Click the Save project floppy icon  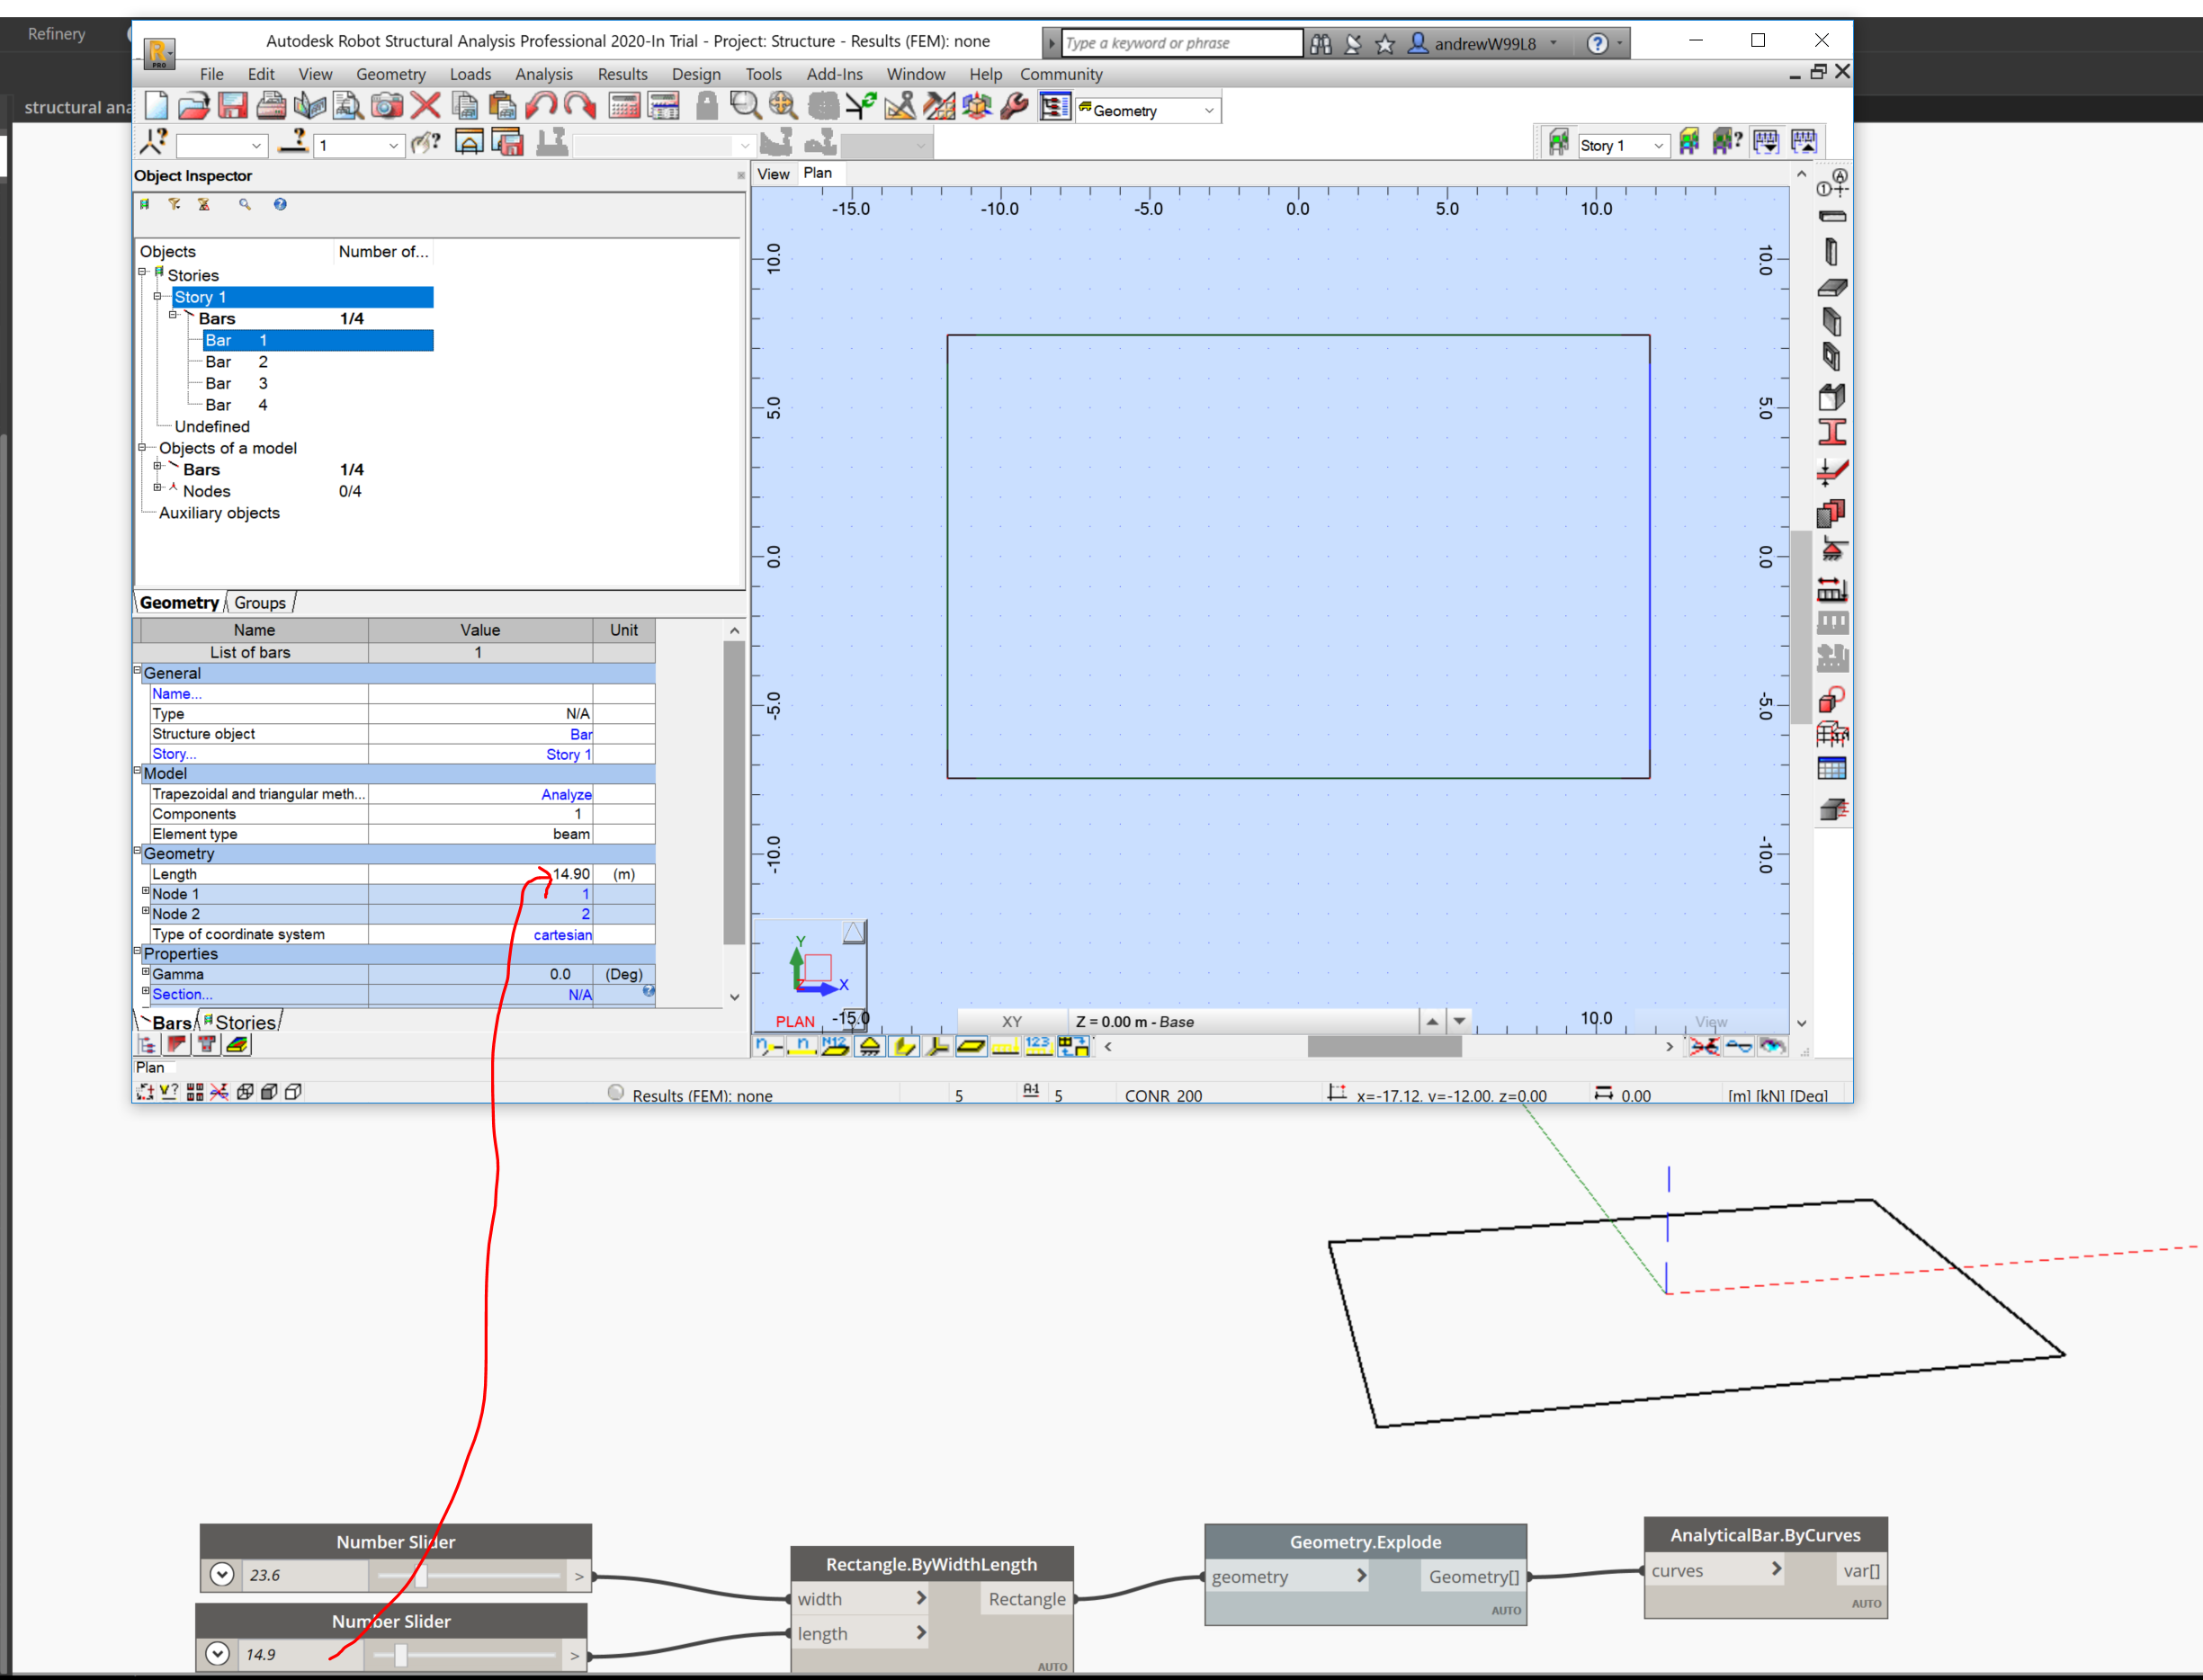[232, 106]
